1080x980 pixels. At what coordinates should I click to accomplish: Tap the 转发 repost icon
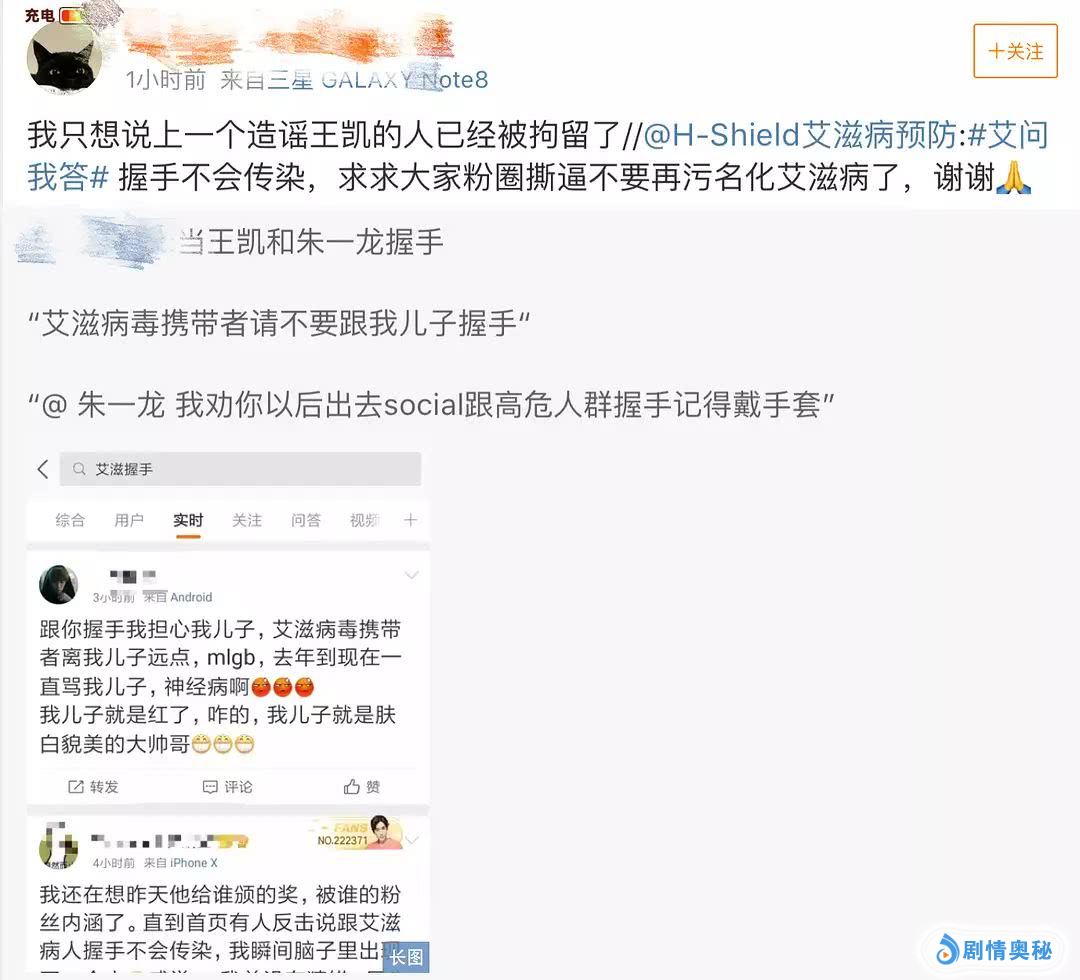tap(93, 786)
